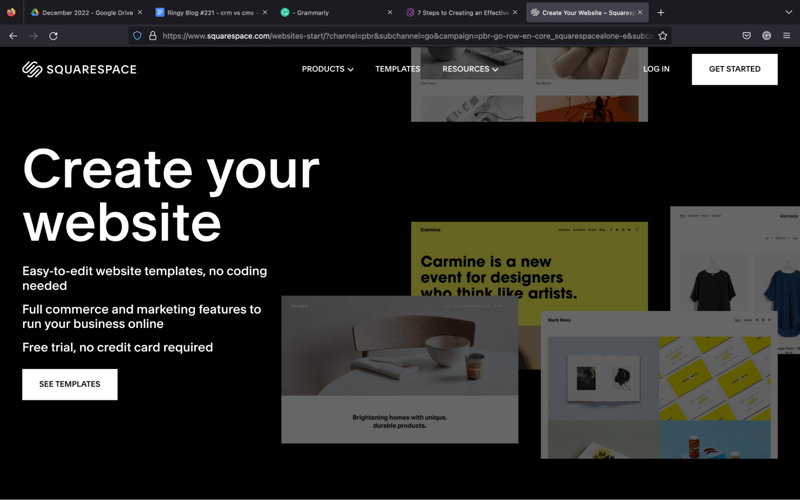Image resolution: width=800 pixels, height=500 pixels.
Task: Click 'Easy-to-edit website templates' text
Action: 144,278
